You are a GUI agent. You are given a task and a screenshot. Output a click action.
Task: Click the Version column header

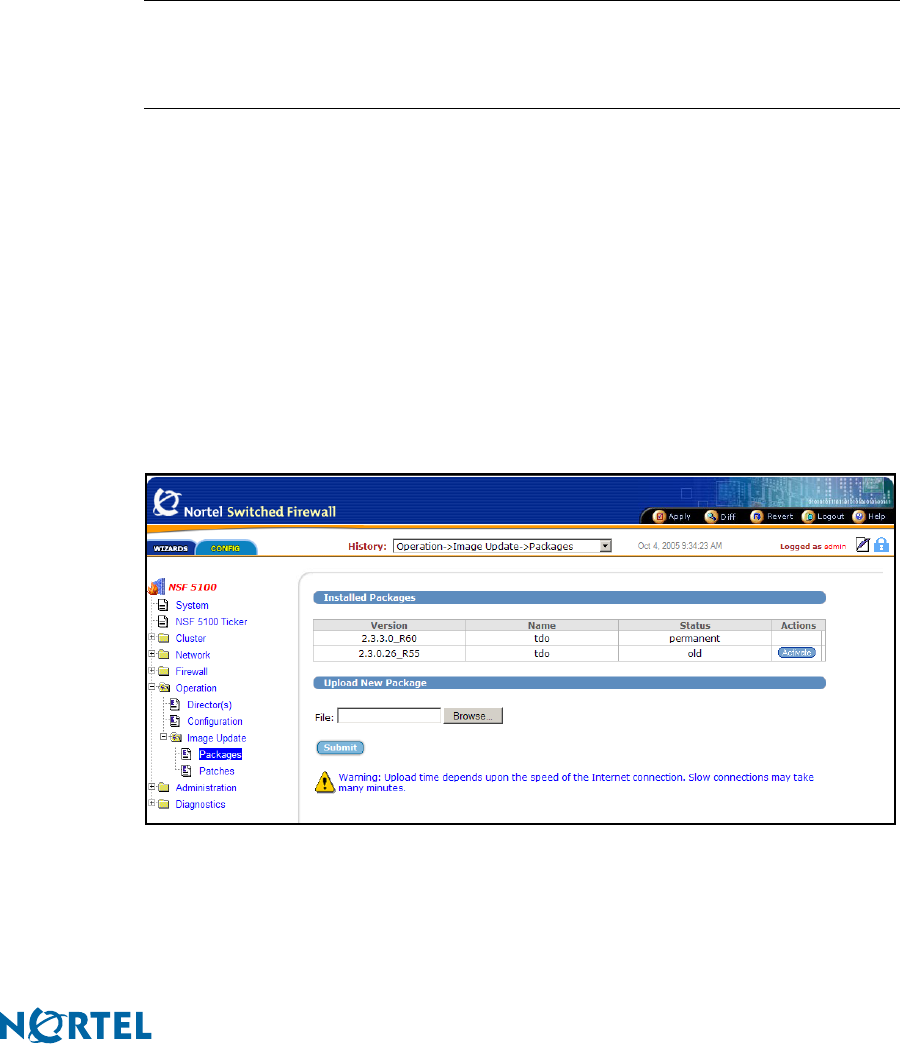tap(389, 625)
